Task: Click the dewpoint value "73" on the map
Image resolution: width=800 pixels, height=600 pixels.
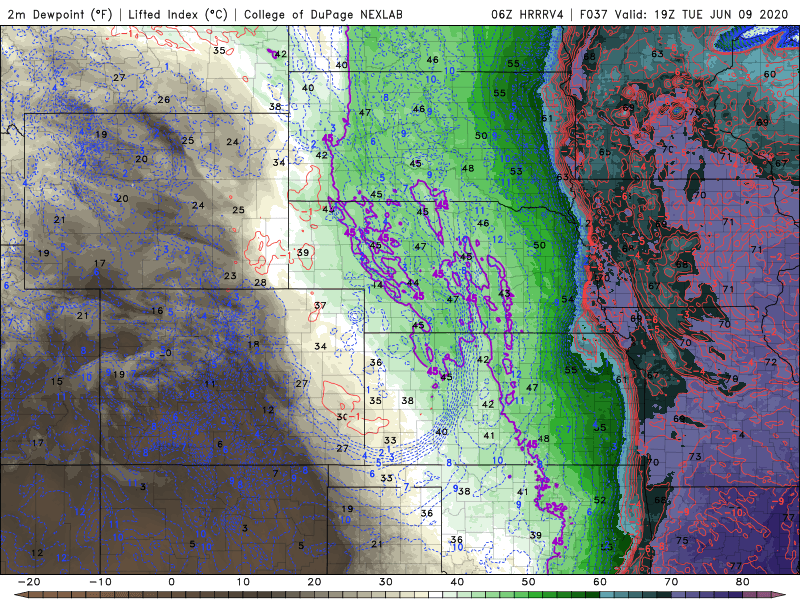Action: [695, 456]
